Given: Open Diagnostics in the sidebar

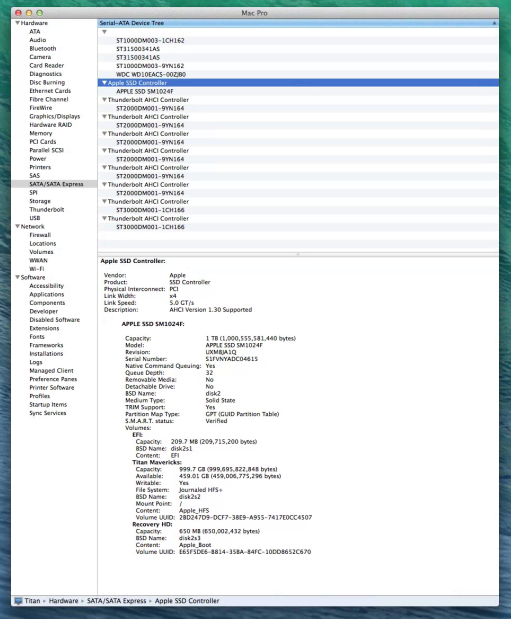Looking at the screenshot, I should tap(45, 74).
